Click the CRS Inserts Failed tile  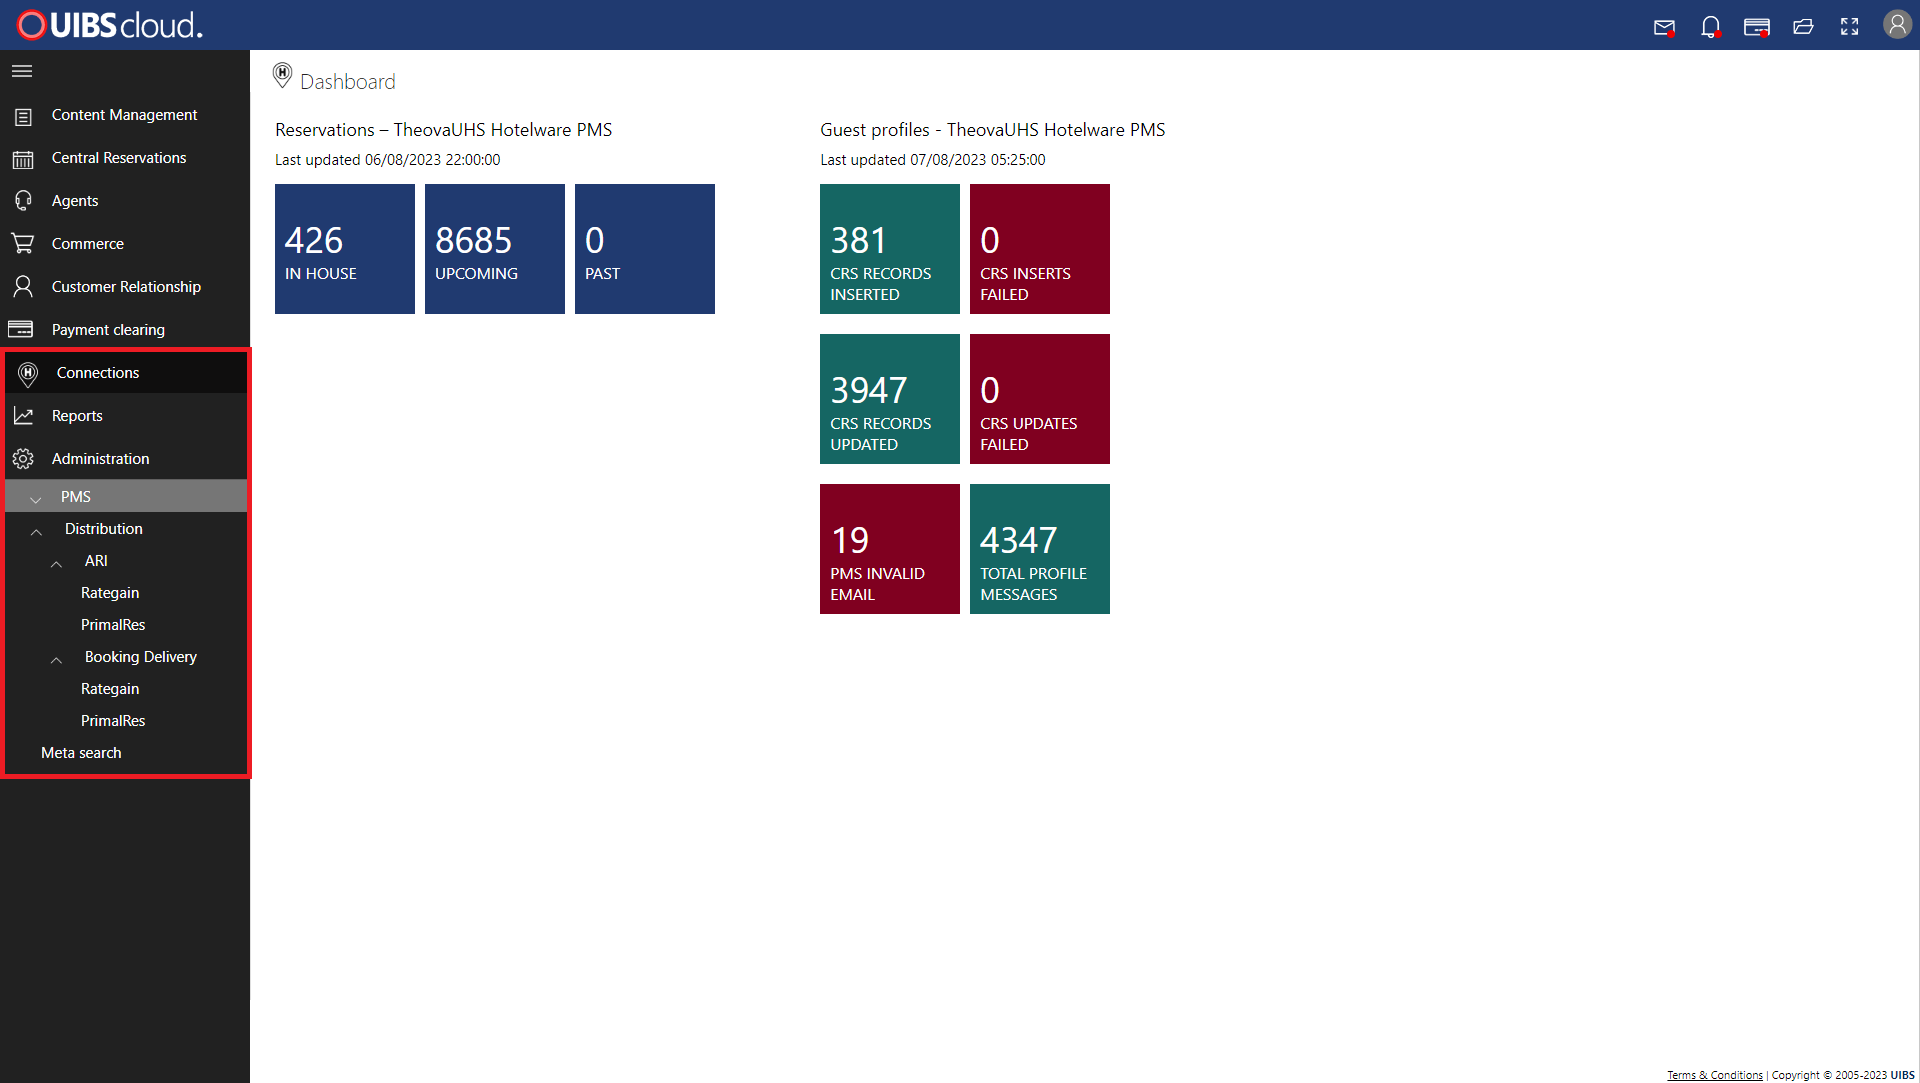1040,249
